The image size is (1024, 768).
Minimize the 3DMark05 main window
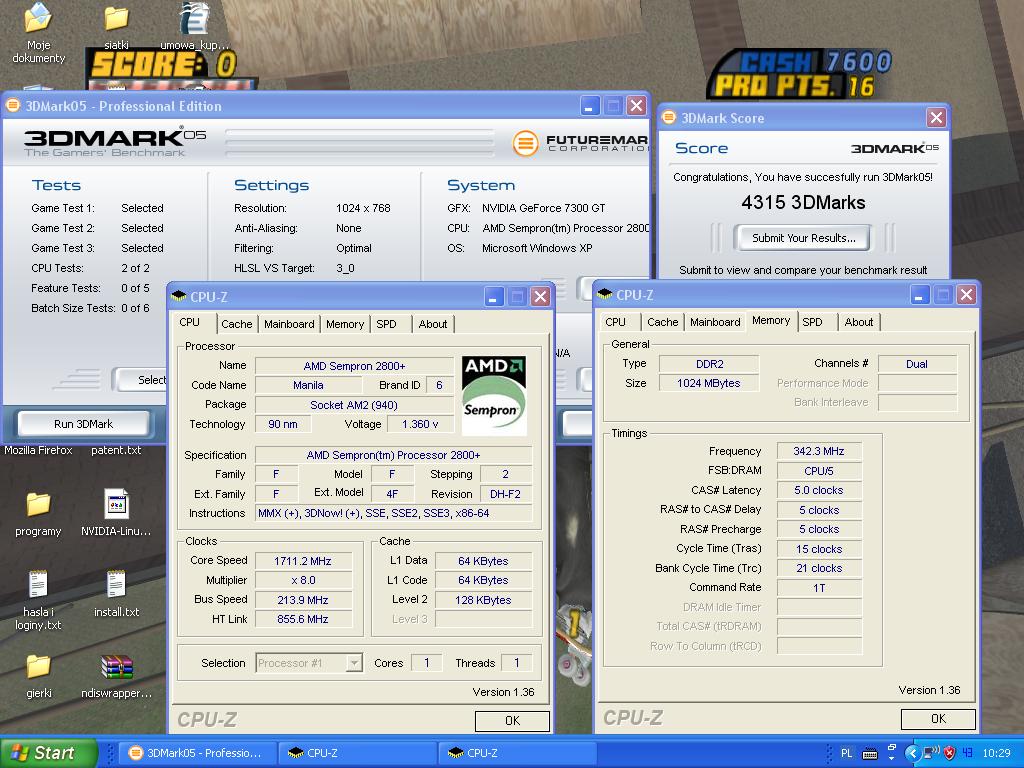click(x=589, y=106)
